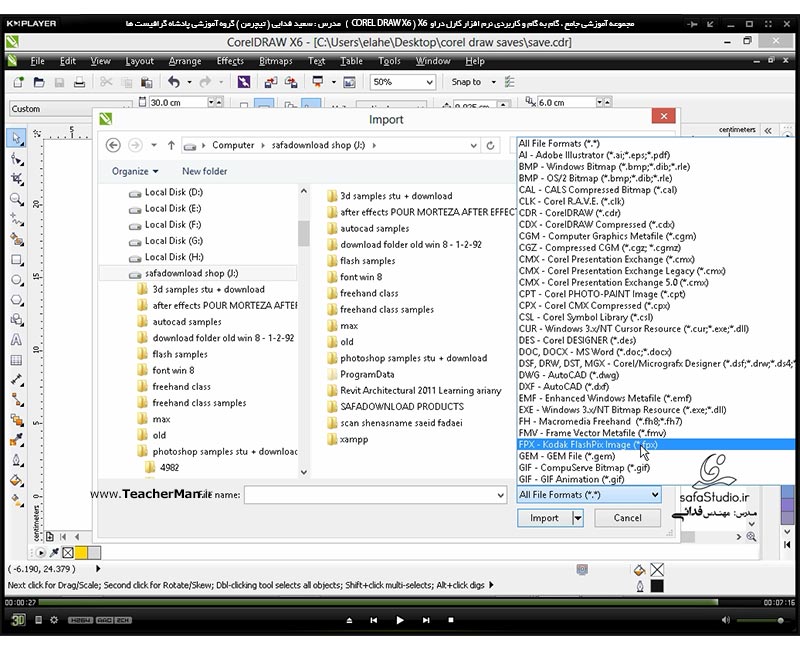Select the Ellipse tool

coord(17,280)
